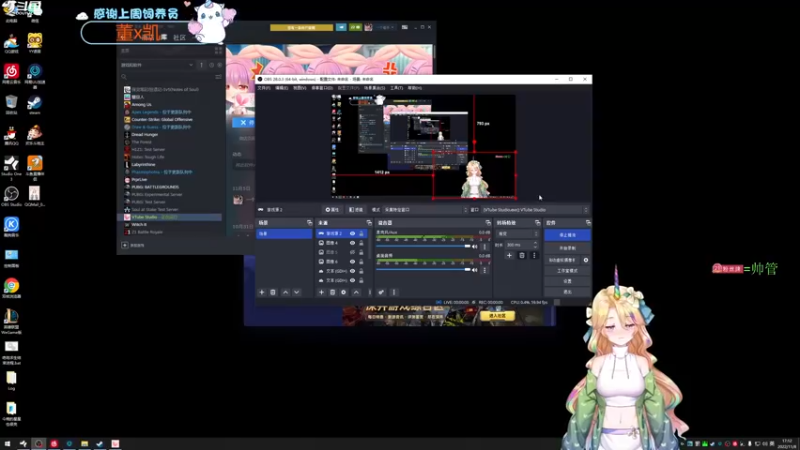The height and width of the screenshot is (450, 800).
Task: Remove transition with trash icon
Action: tap(522, 255)
